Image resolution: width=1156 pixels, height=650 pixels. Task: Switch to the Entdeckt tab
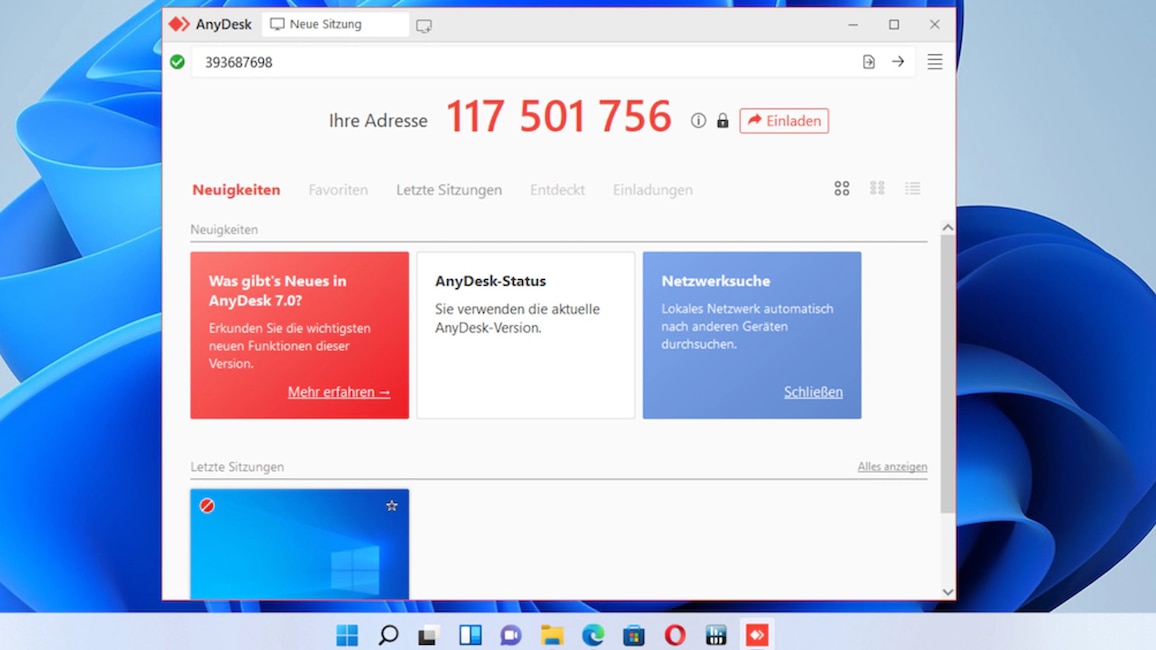(557, 190)
